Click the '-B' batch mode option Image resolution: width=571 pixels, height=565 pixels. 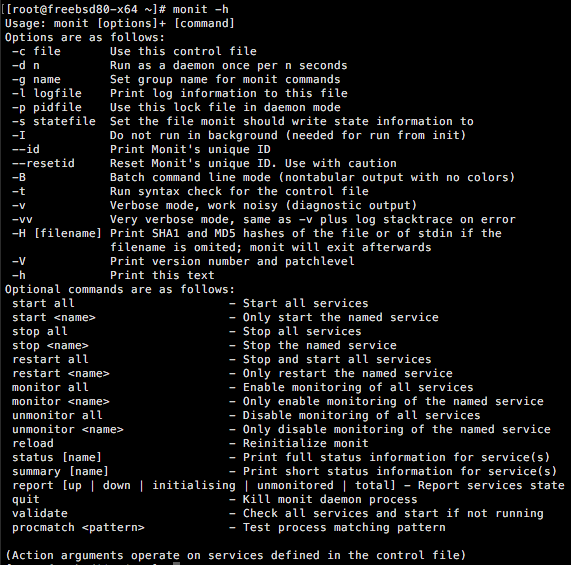19,177
